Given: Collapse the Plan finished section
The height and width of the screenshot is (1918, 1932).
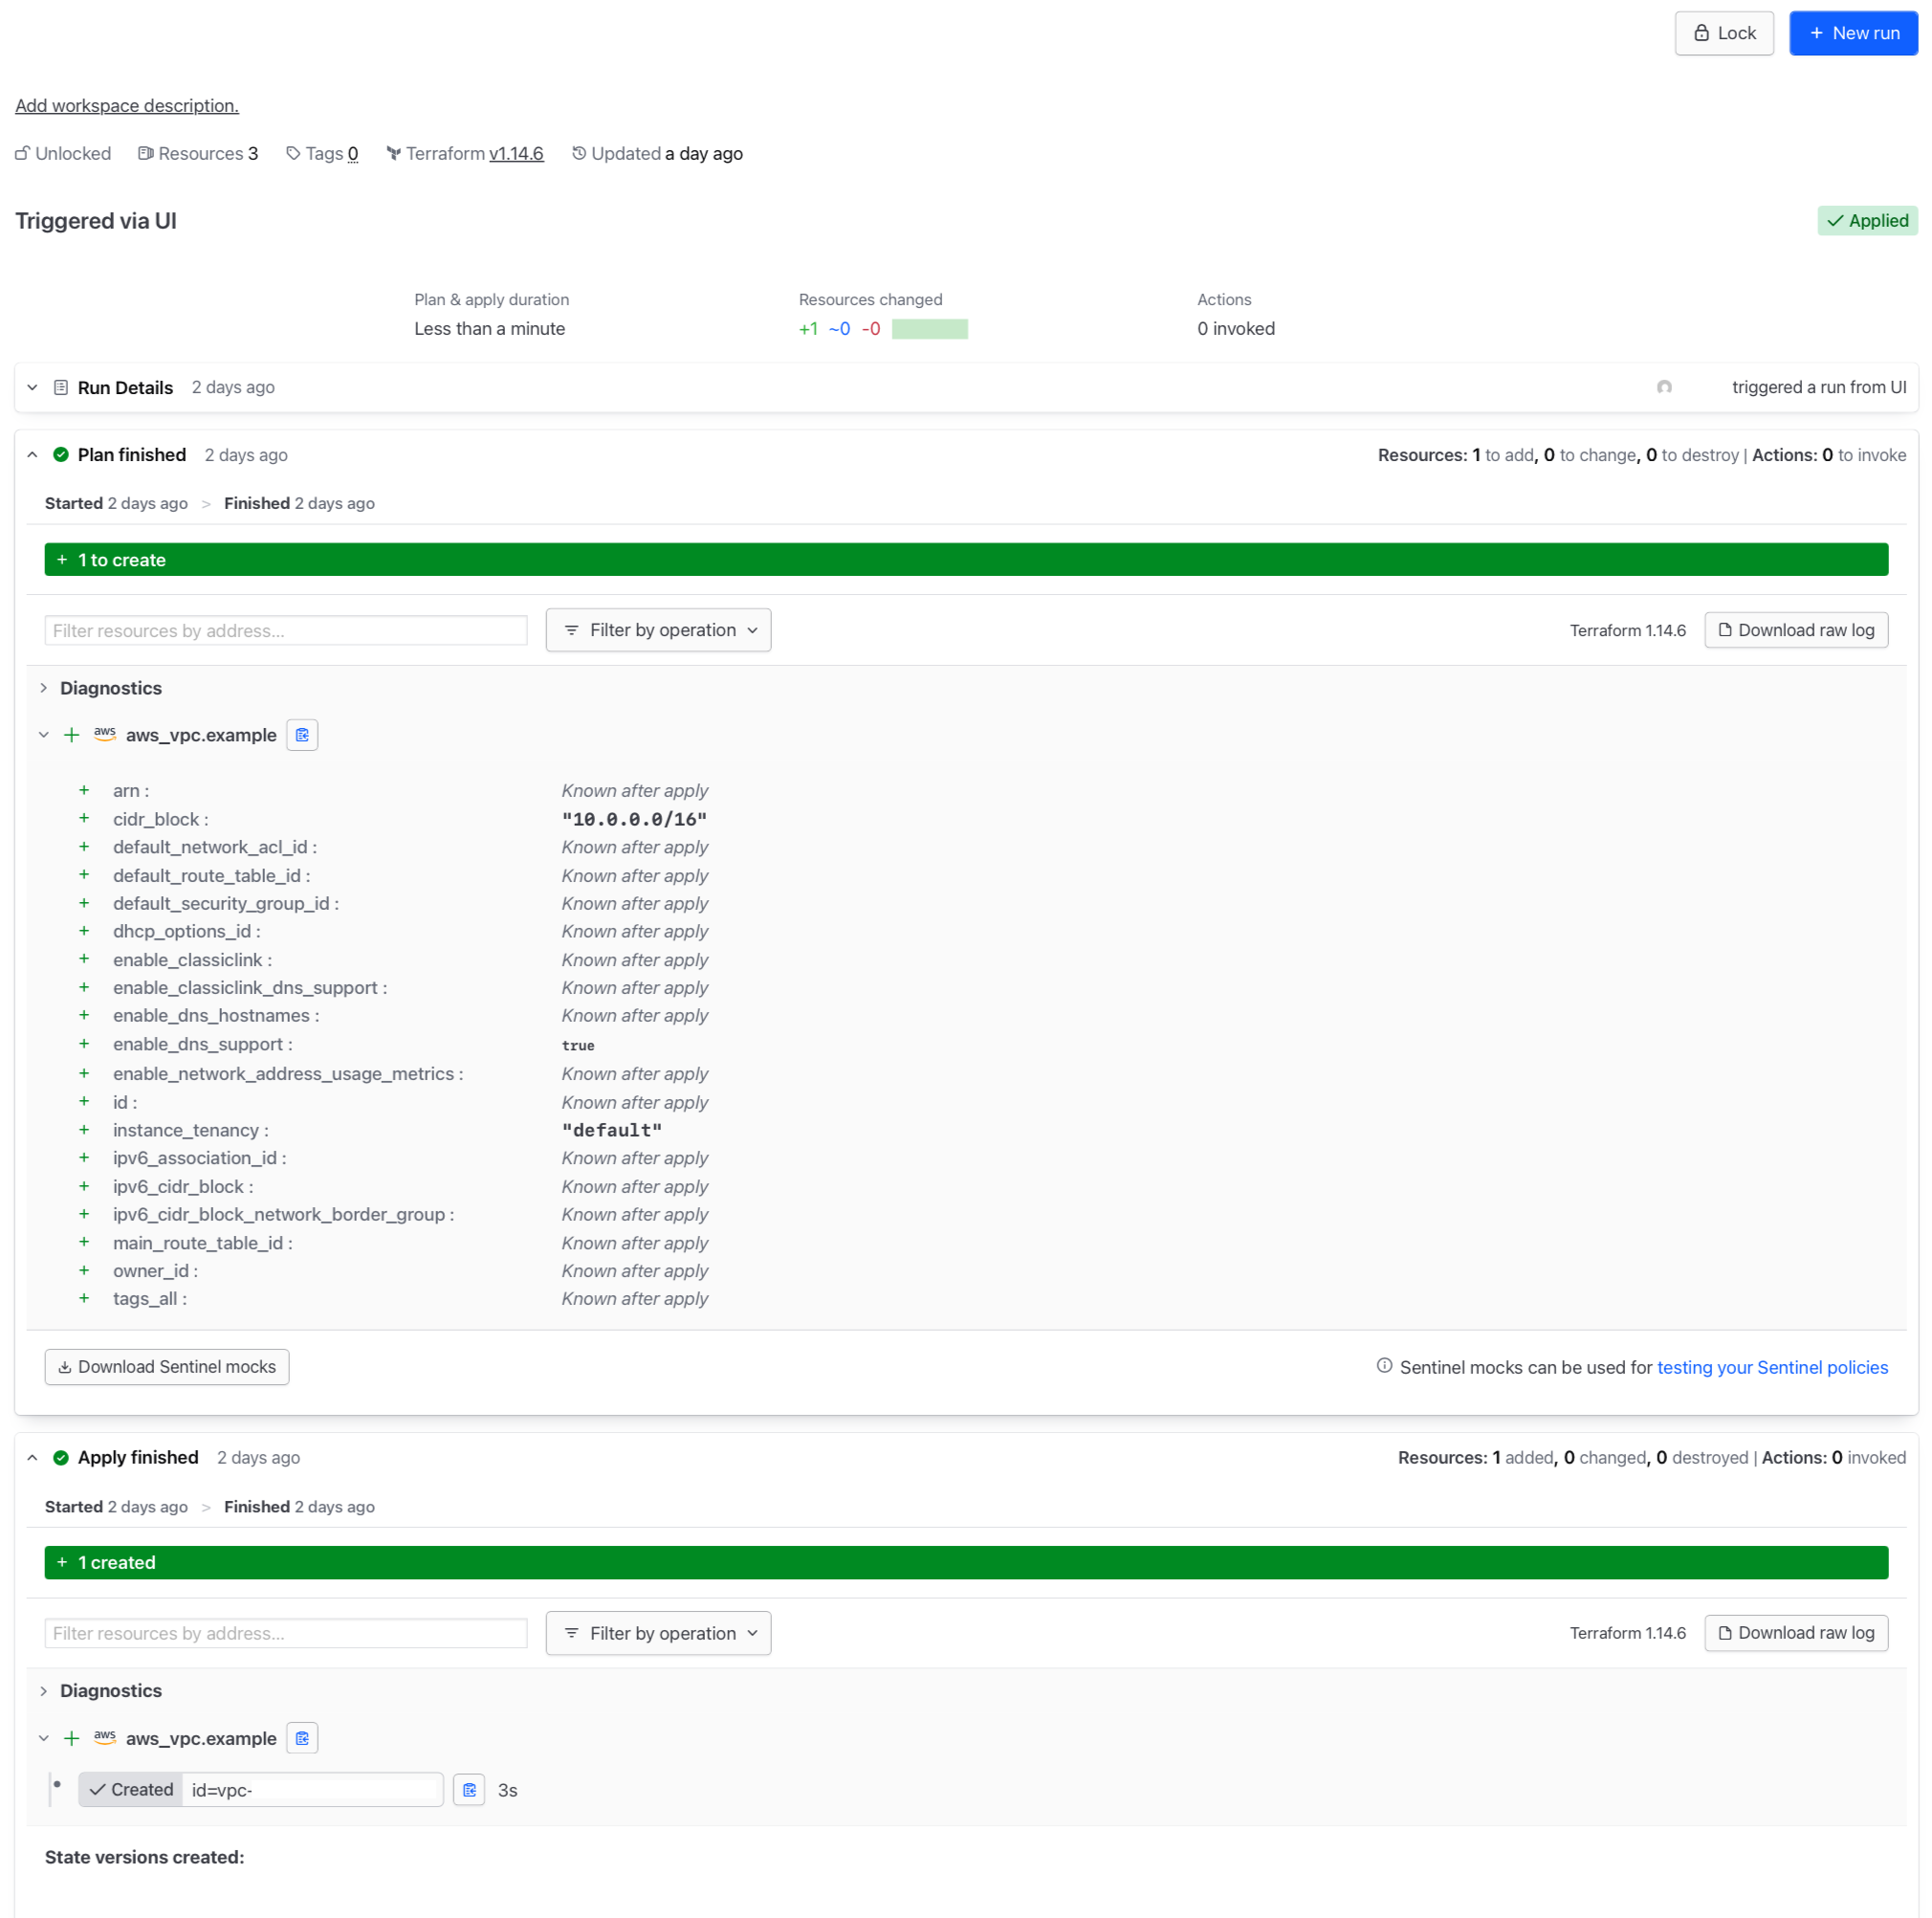Looking at the screenshot, I should pos(32,455).
